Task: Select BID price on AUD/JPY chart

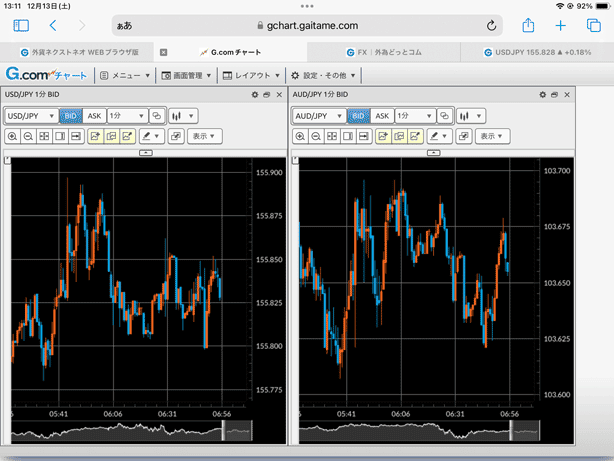Action: click(x=358, y=116)
